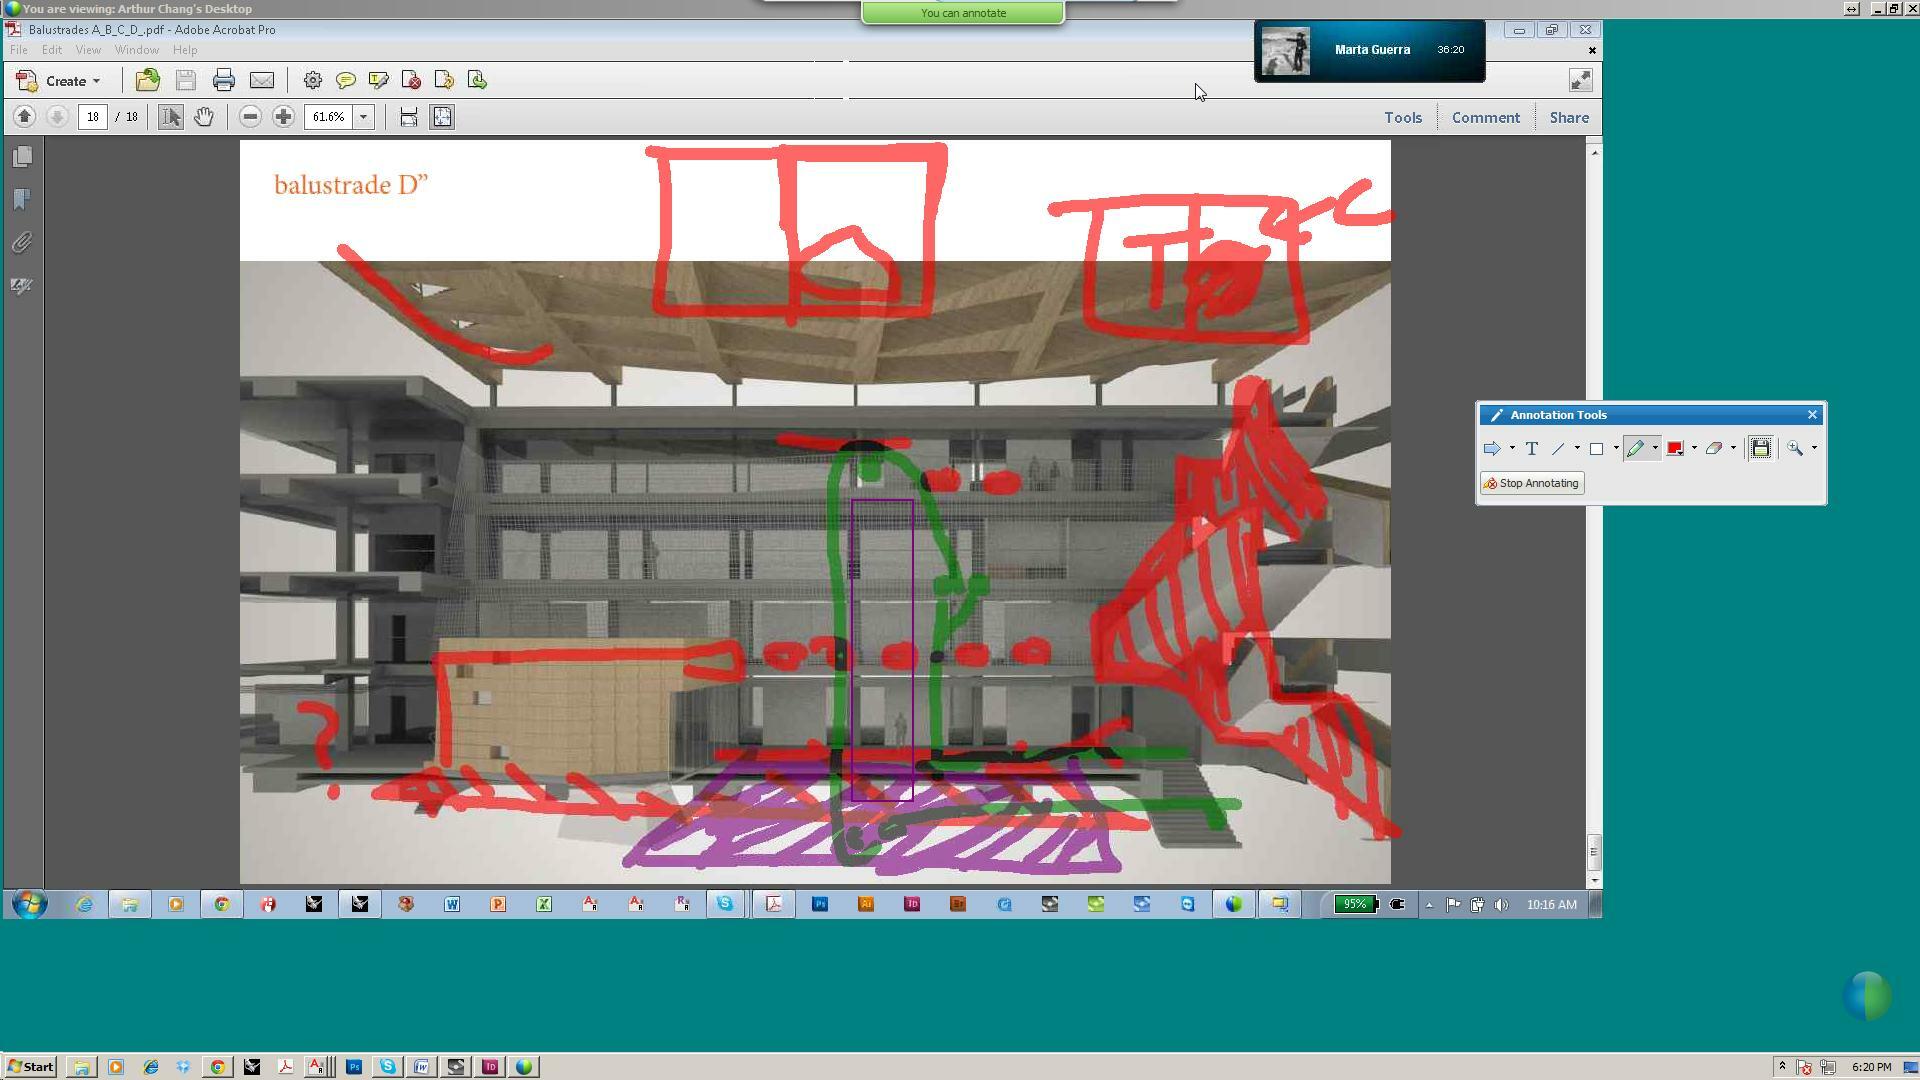Click the local Start button
Image resolution: width=1920 pixels, height=1080 pixels.
coord(31,1067)
